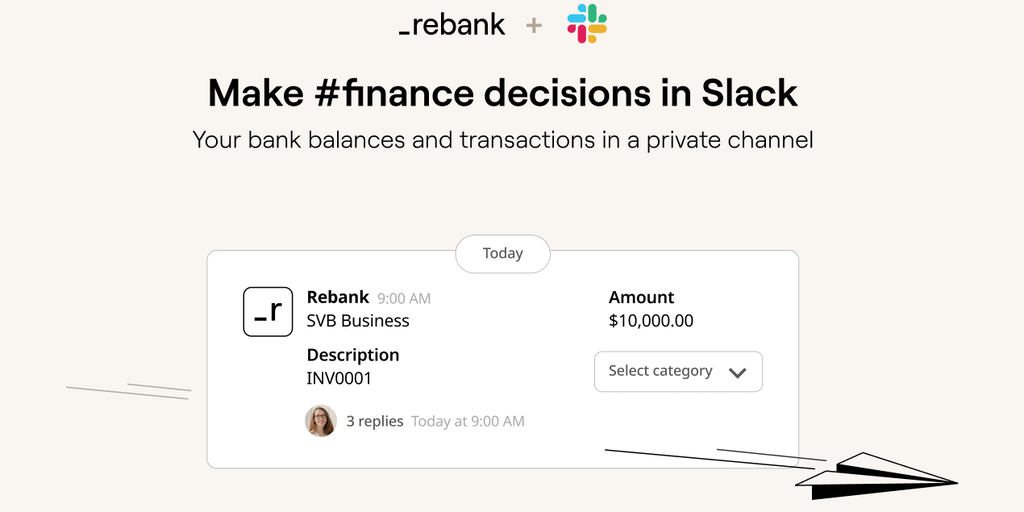Expand the category chevron arrow
The height and width of the screenshot is (512, 1024).
pos(738,372)
